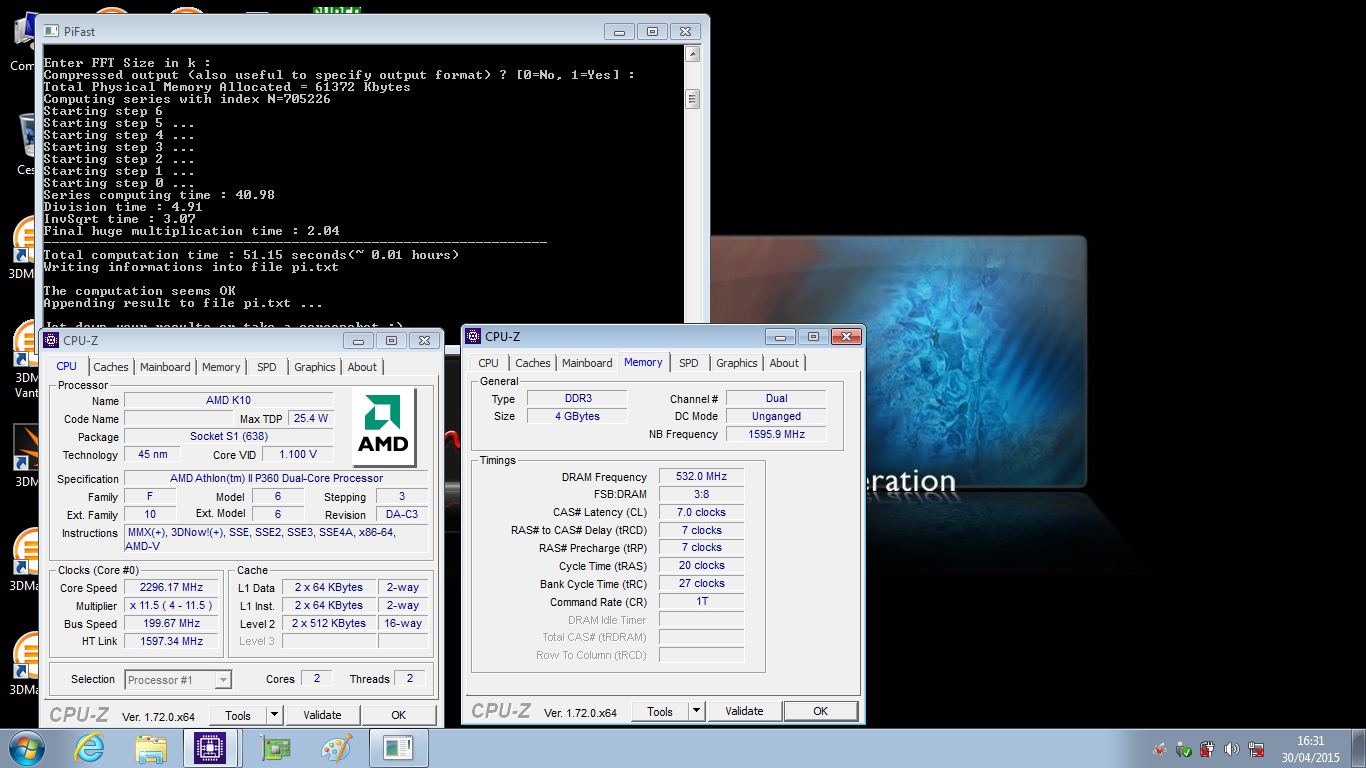Open Graphics tab in the CPU window
Screen dimensions: 1366x768
[314, 367]
